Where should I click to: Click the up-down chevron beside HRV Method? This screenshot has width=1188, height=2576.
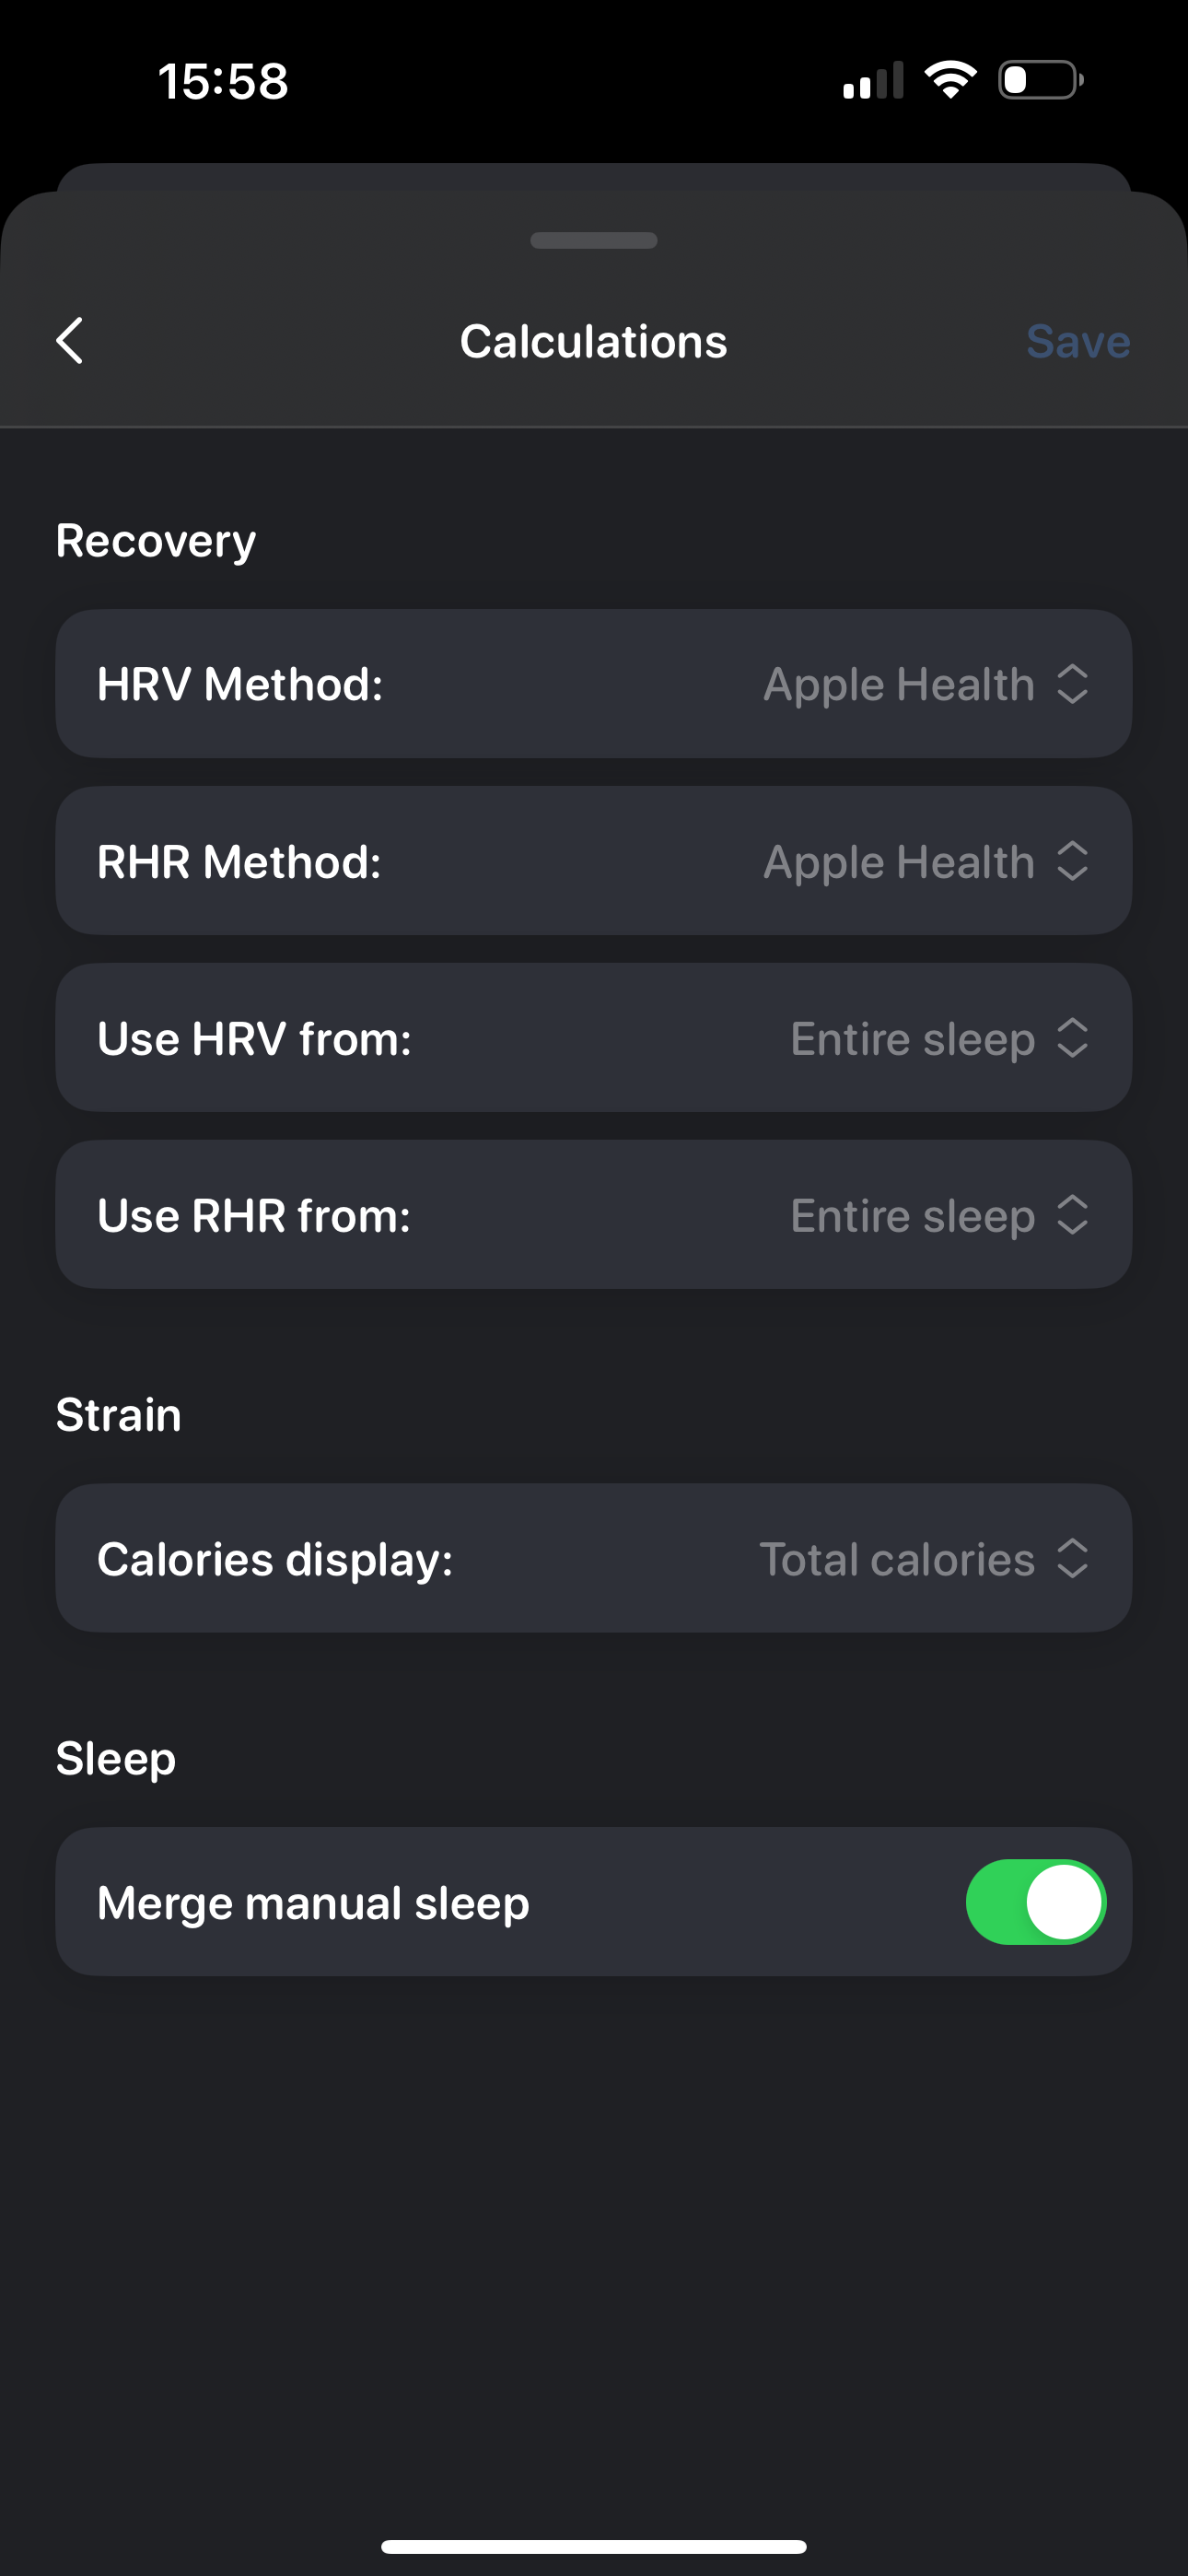click(x=1072, y=684)
